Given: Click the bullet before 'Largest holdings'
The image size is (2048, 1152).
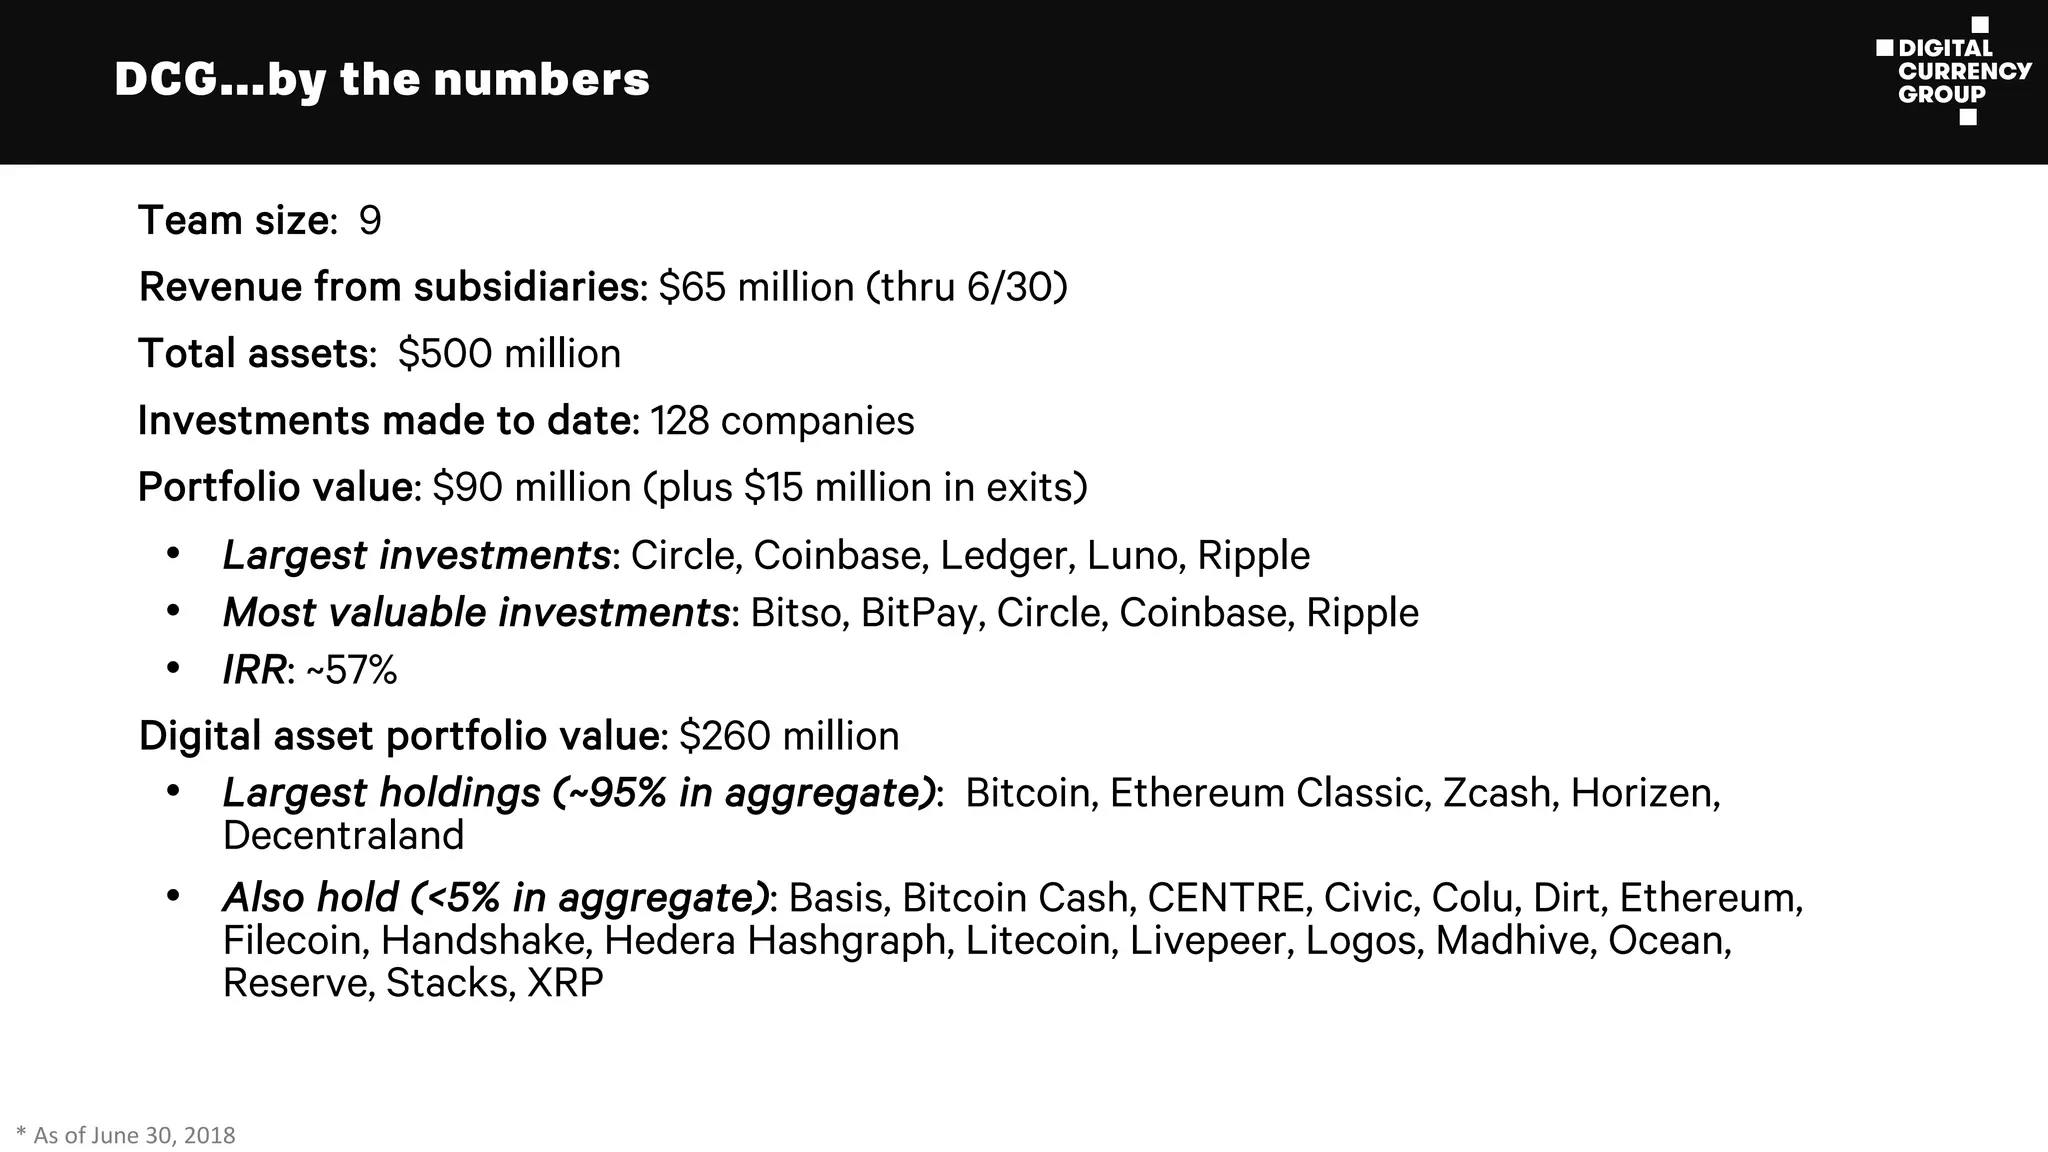Looking at the screenshot, I should pos(174,791).
